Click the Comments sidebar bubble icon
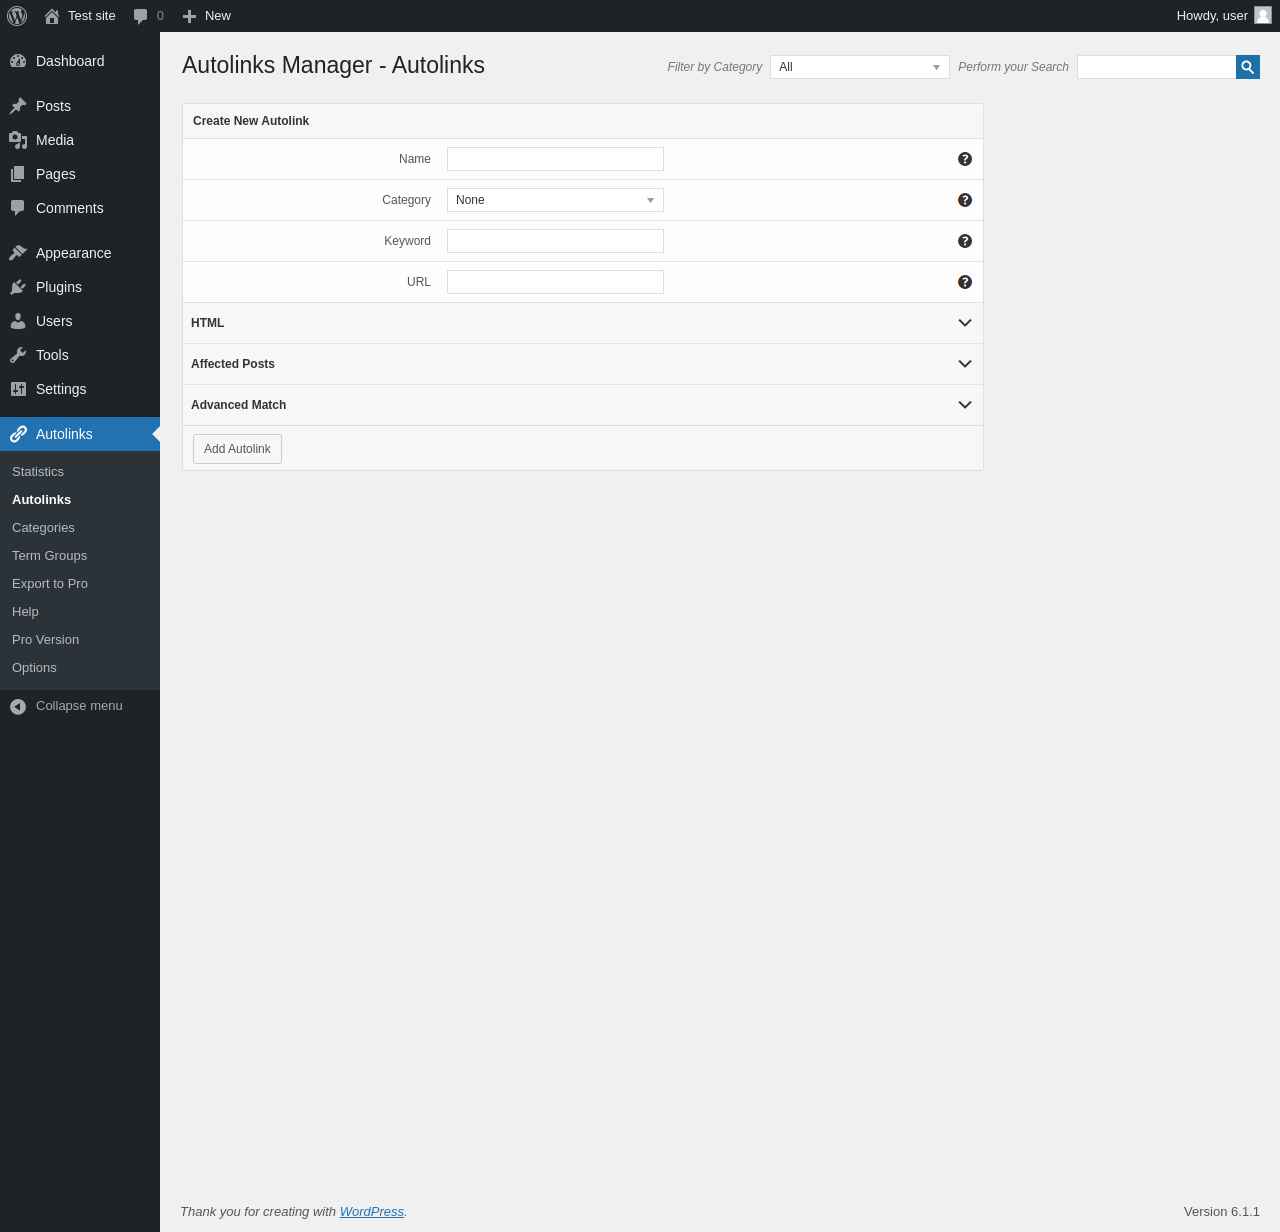Screen dimensions: 1280x1232 18,208
